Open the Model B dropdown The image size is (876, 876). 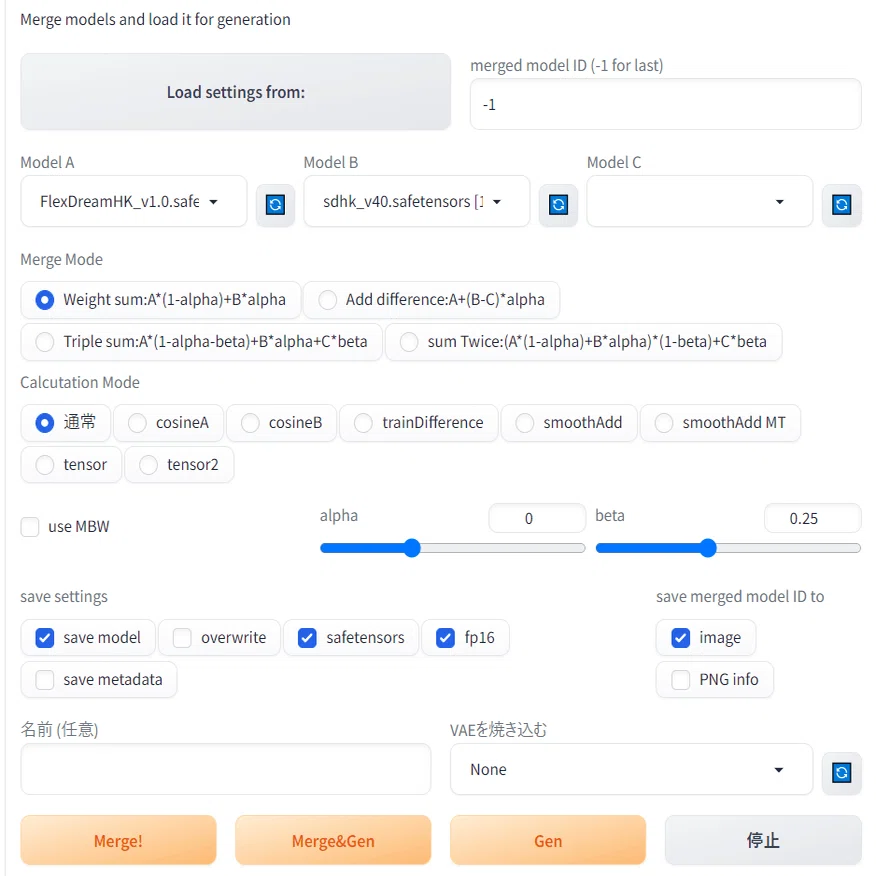(417, 202)
